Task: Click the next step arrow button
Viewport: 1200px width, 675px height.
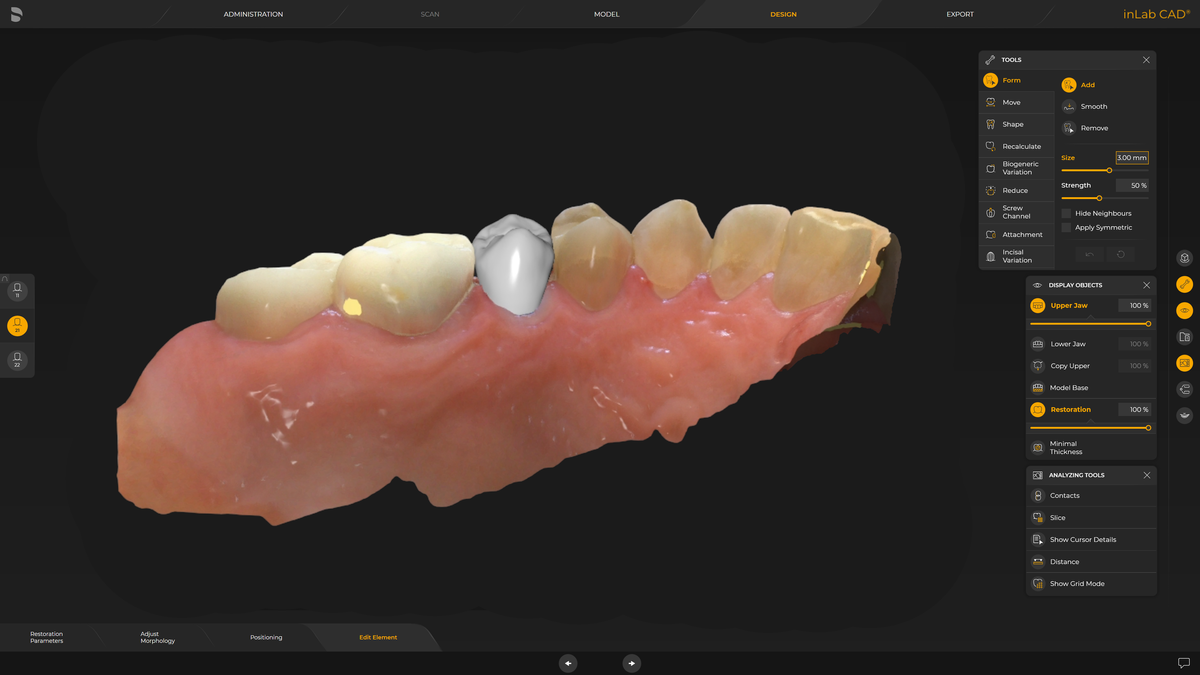Action: coord(632,663)
